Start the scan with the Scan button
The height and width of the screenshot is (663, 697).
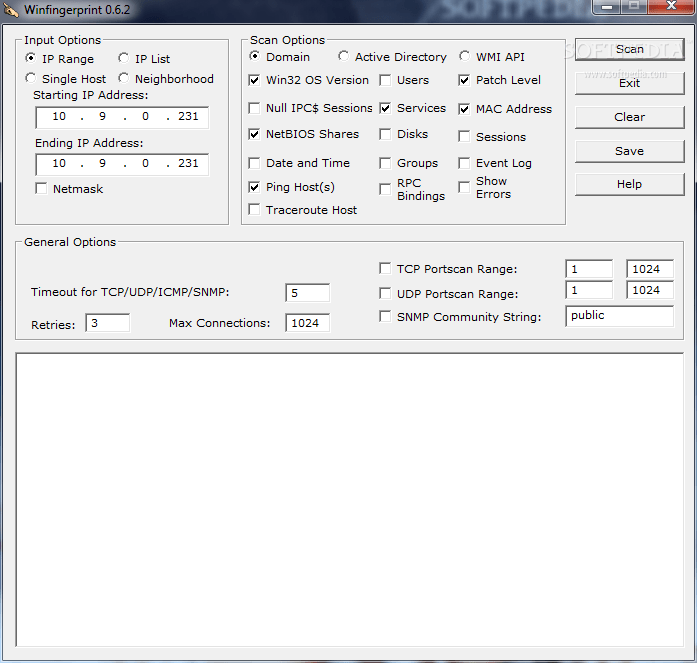(x=629, y=49)
